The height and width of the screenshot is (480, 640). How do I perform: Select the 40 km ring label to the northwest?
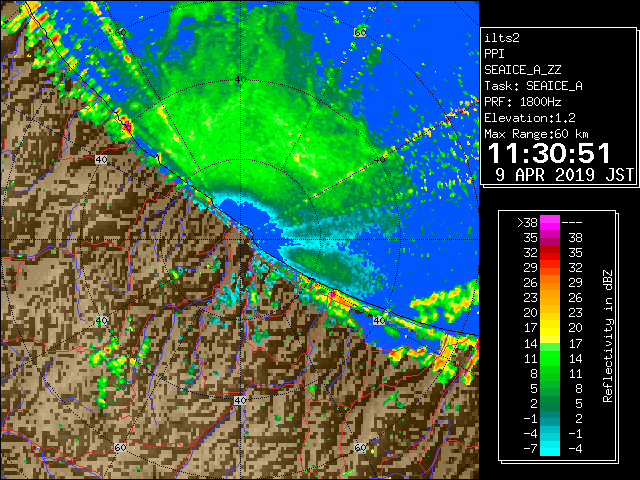[101, 159]
